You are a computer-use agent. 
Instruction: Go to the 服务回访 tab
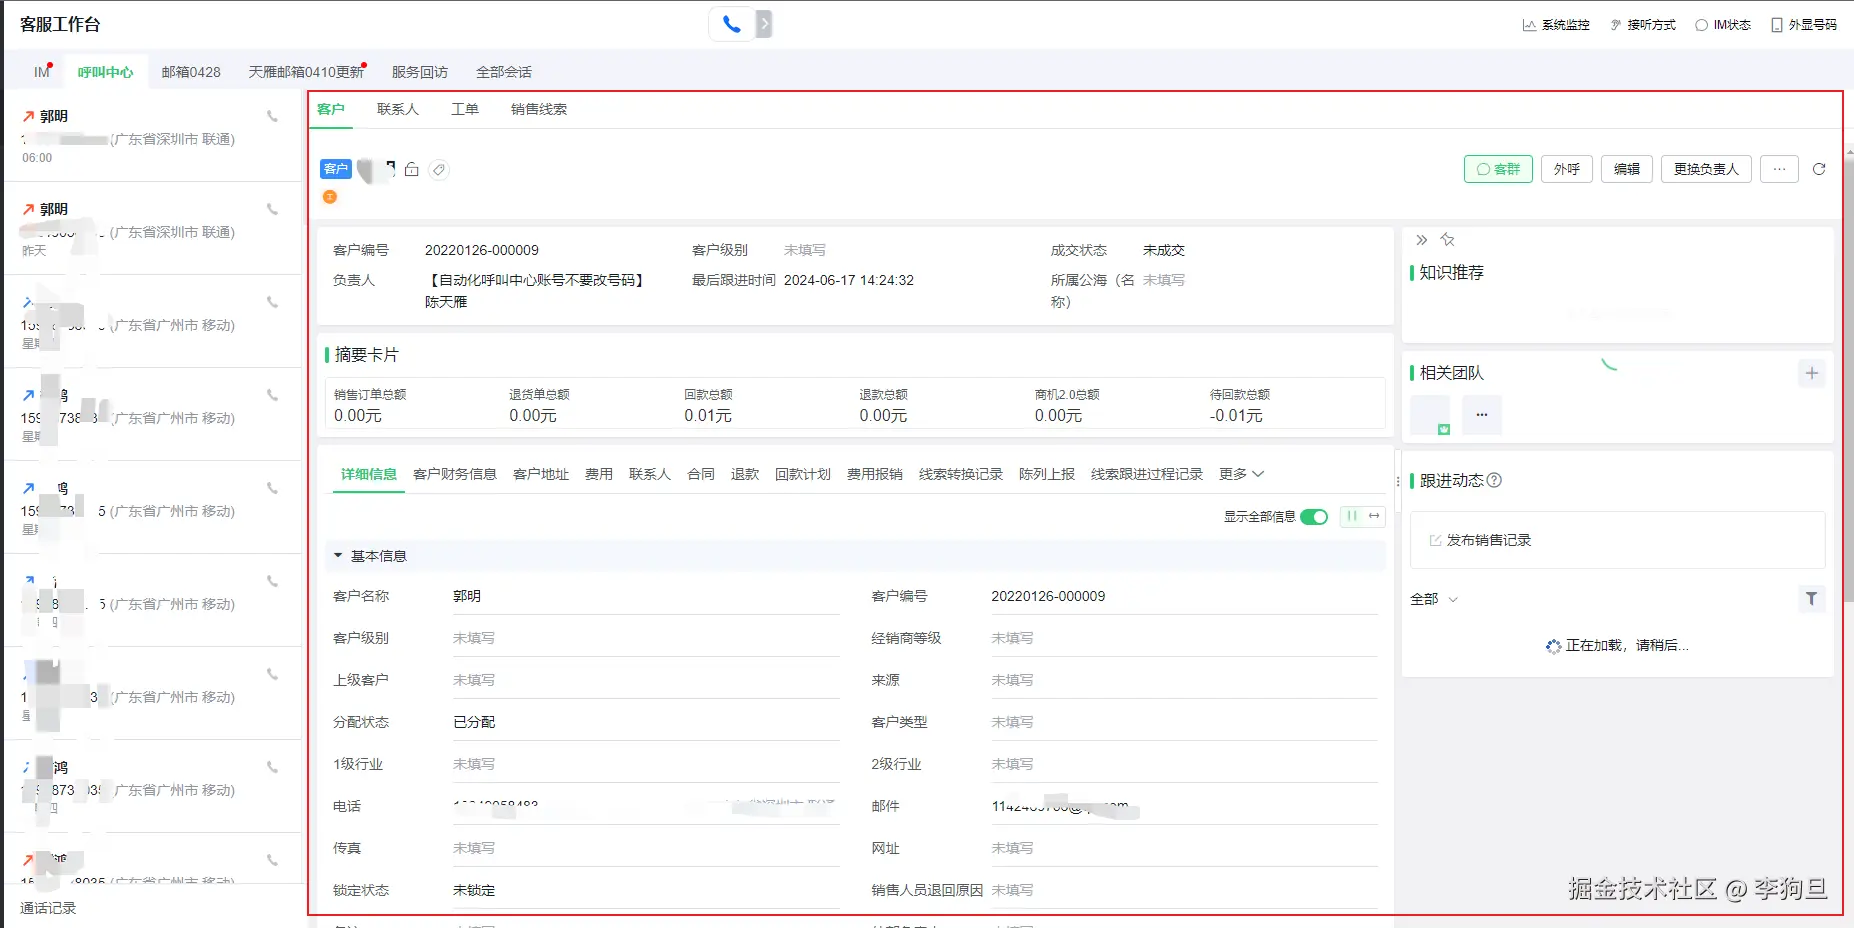420,72
